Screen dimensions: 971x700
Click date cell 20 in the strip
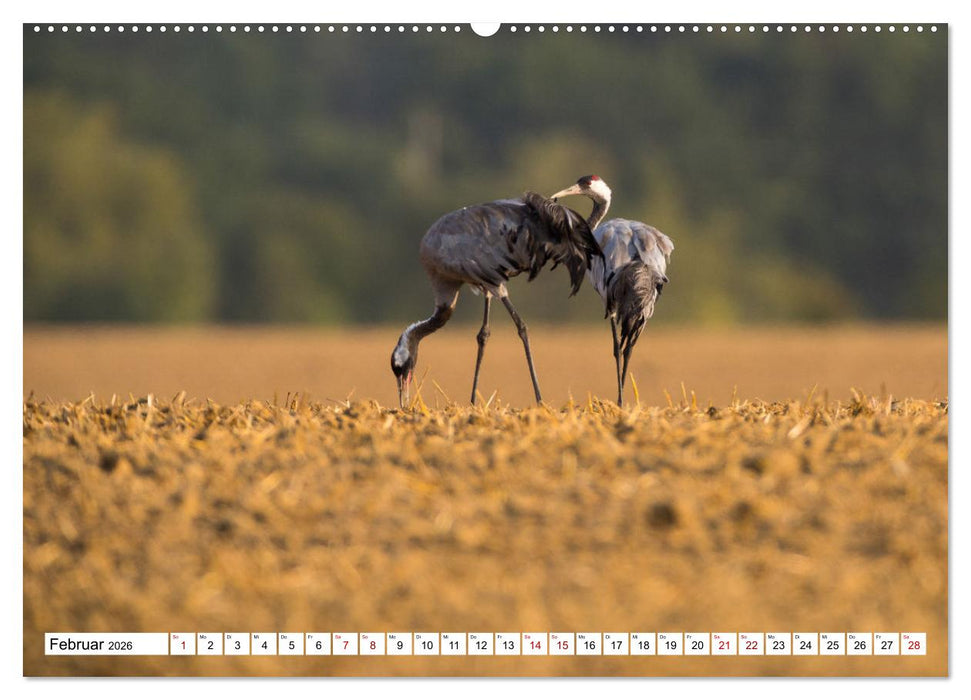click(x=696, y=645)
